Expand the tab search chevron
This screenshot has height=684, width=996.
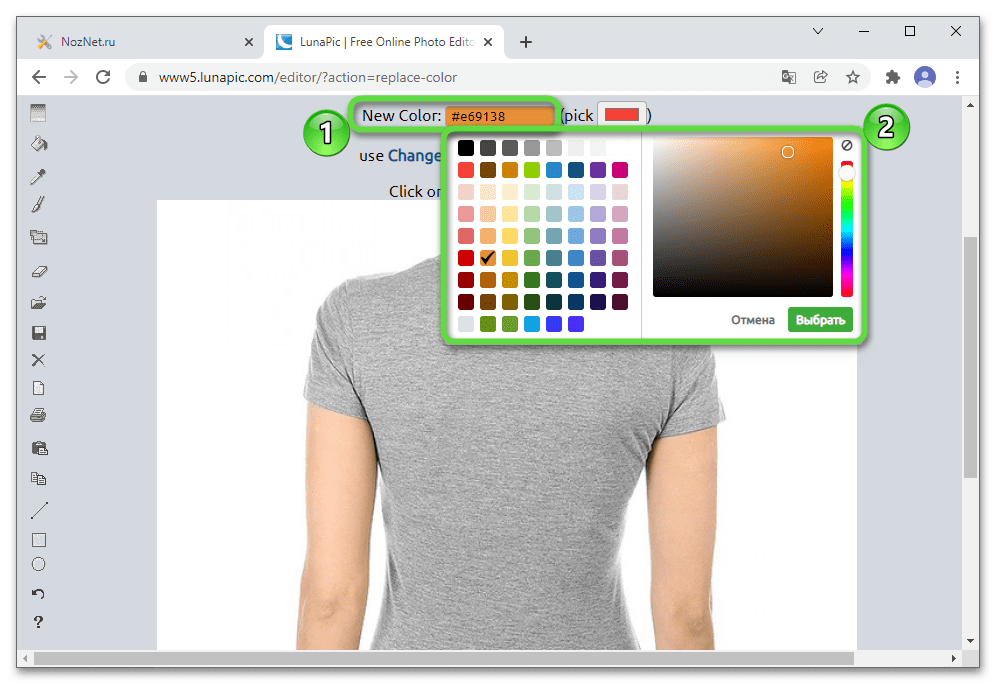click(818, 31)
